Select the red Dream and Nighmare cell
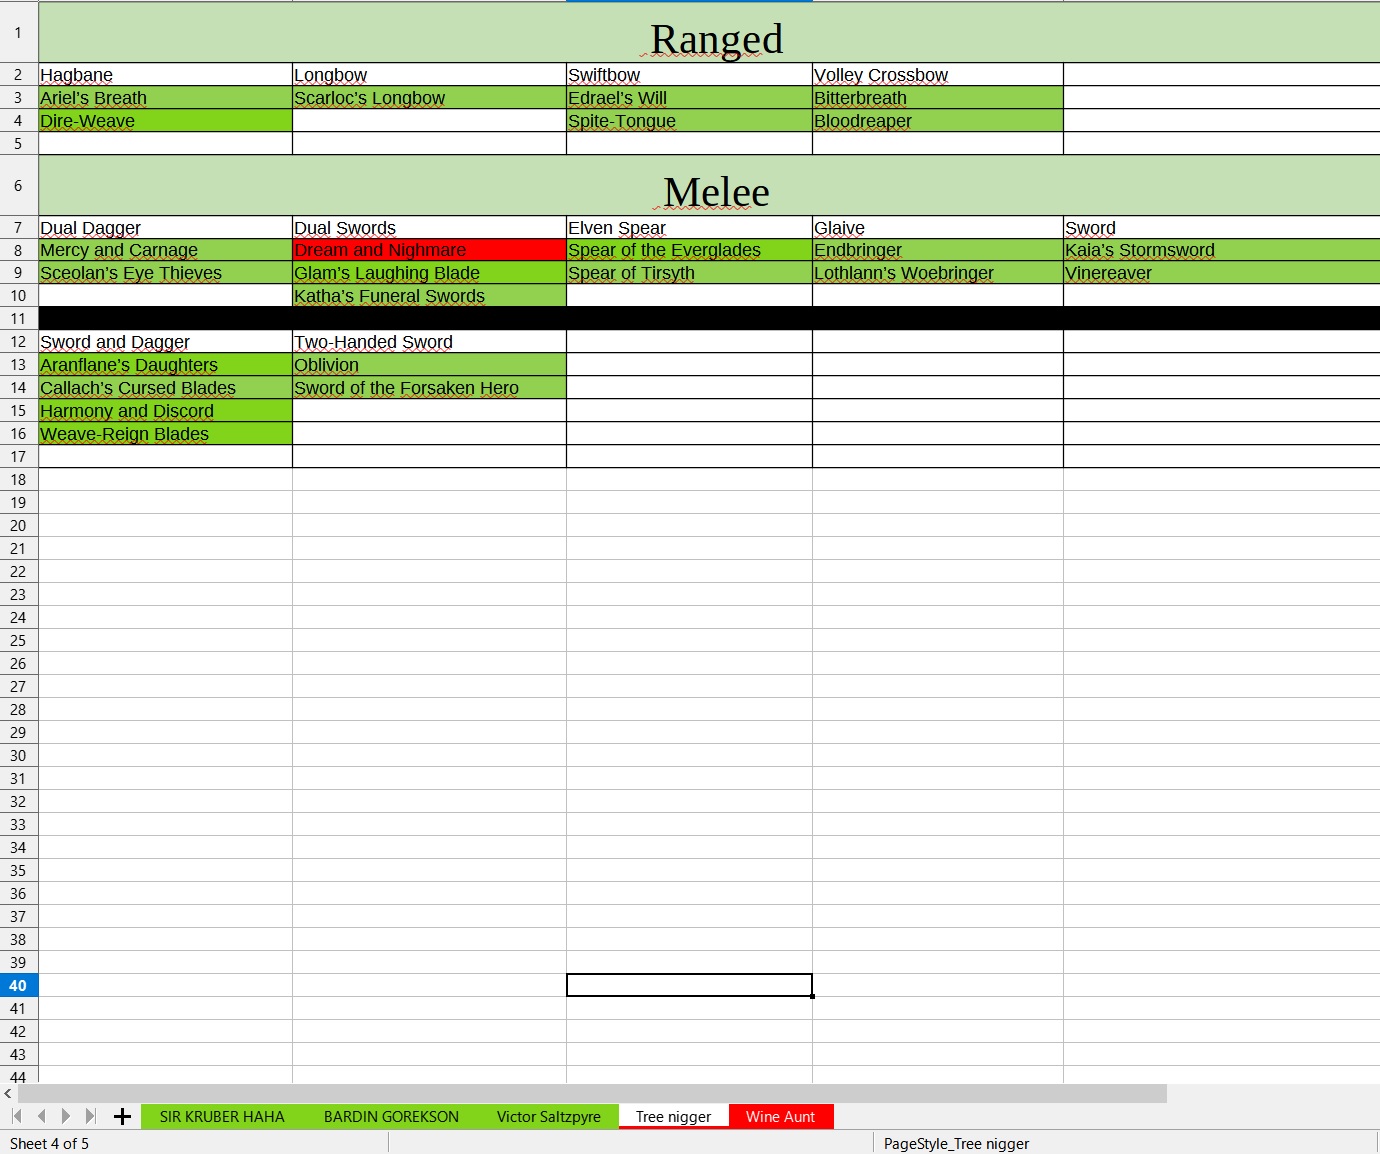This screenshot has width=1380, height=1154. 429,250
